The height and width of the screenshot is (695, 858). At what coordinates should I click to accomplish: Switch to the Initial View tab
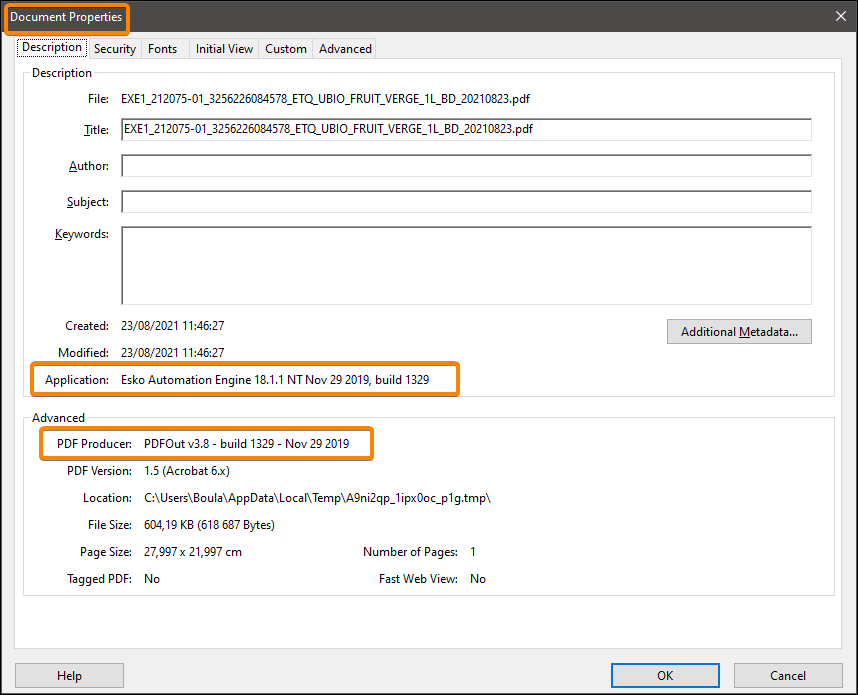(223, 48)
